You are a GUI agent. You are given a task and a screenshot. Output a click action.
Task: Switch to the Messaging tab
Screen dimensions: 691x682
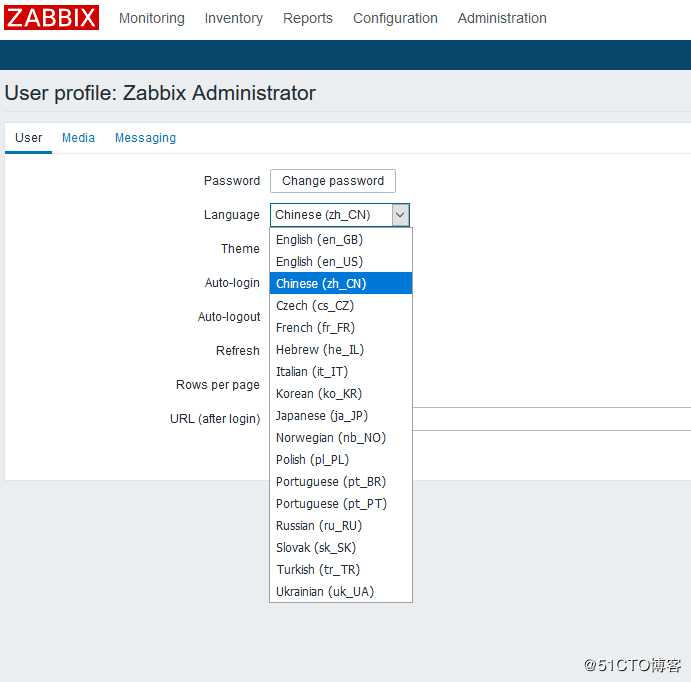145,137
